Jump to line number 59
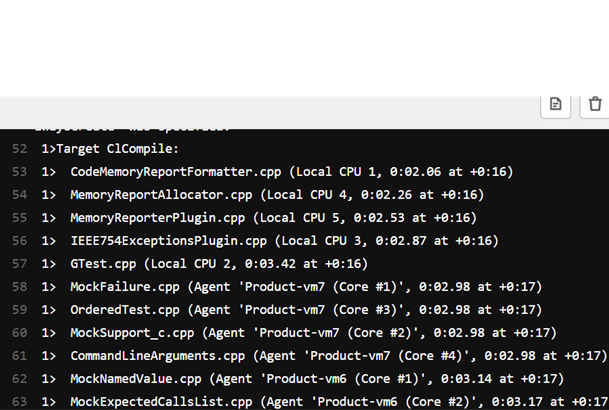This screenshot has width=609, height=410. click(x=20, y=310)
